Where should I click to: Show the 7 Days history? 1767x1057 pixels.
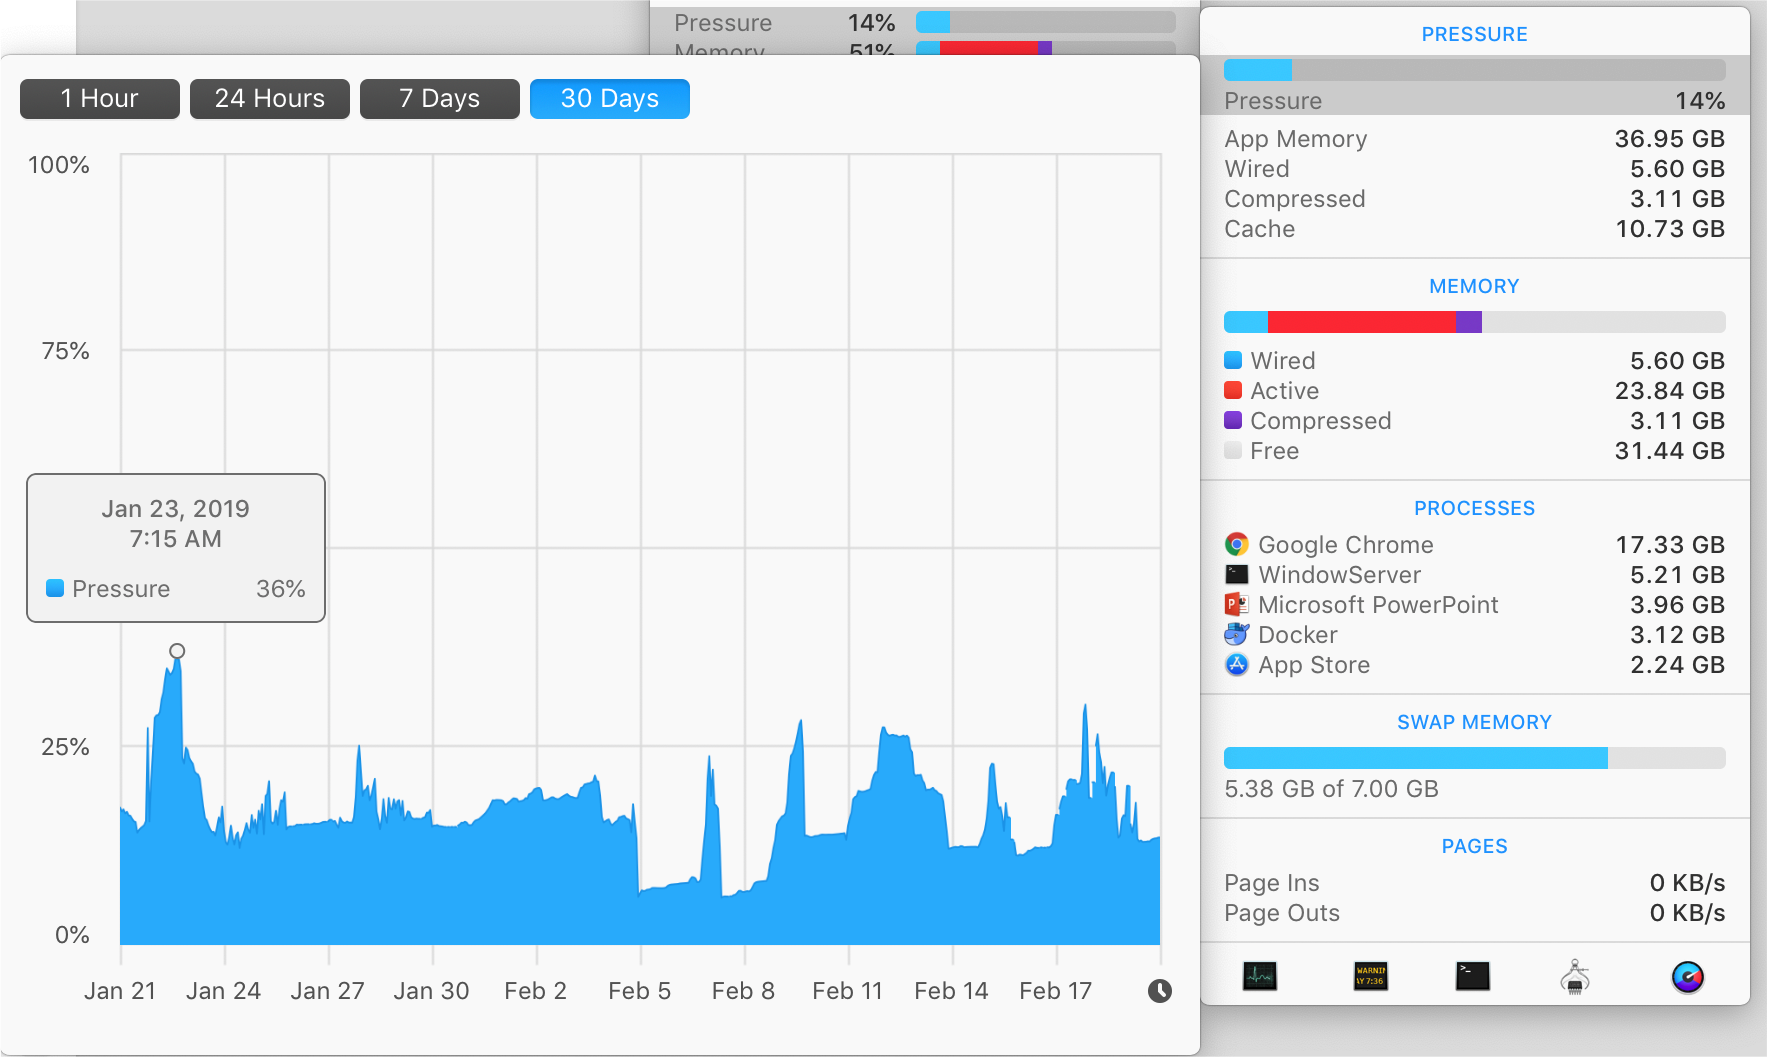click(x=440, y=99)
